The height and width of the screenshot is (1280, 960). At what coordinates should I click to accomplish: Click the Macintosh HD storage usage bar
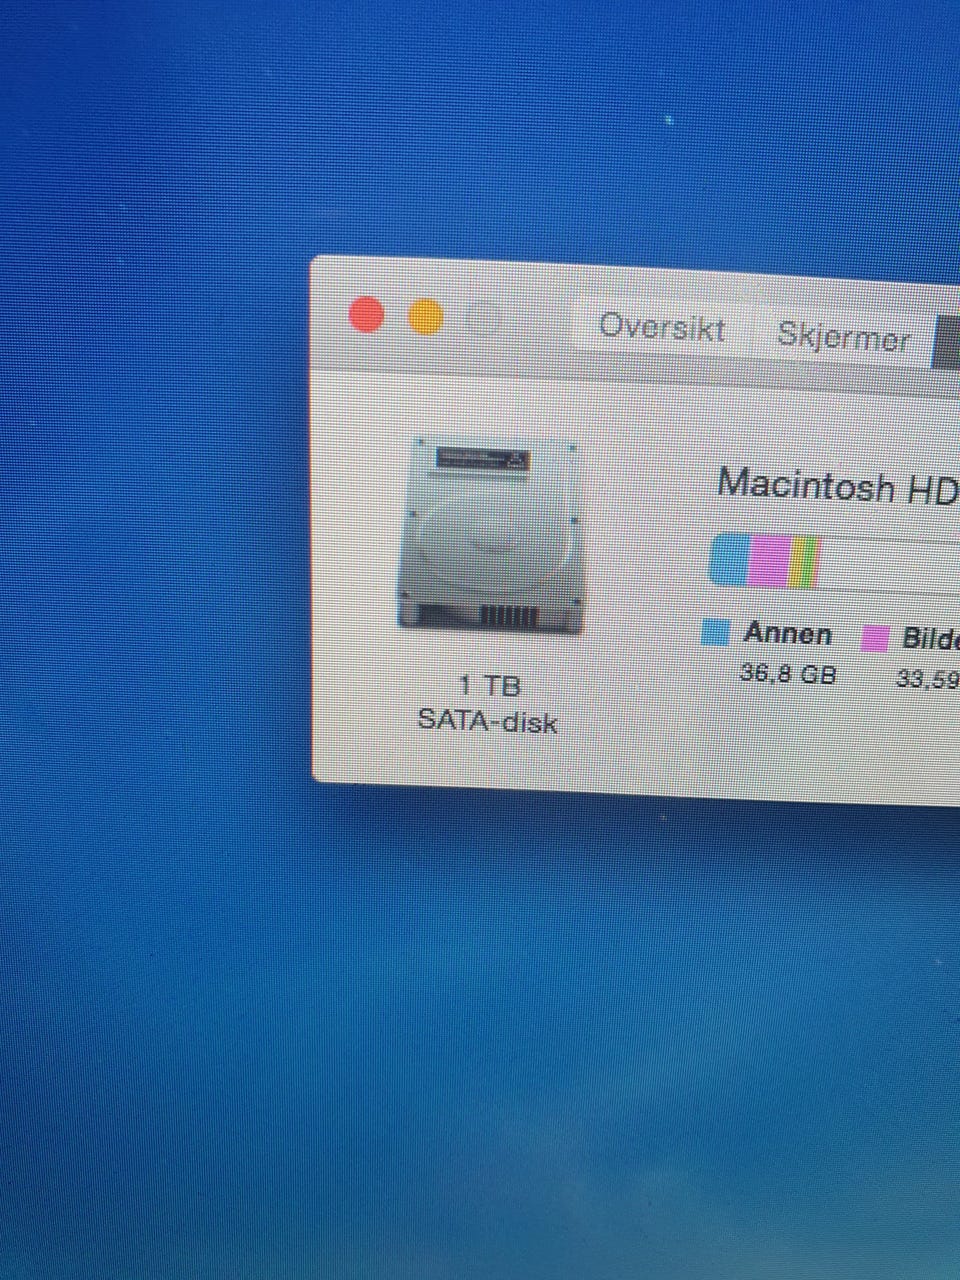[x=835, y=562]
